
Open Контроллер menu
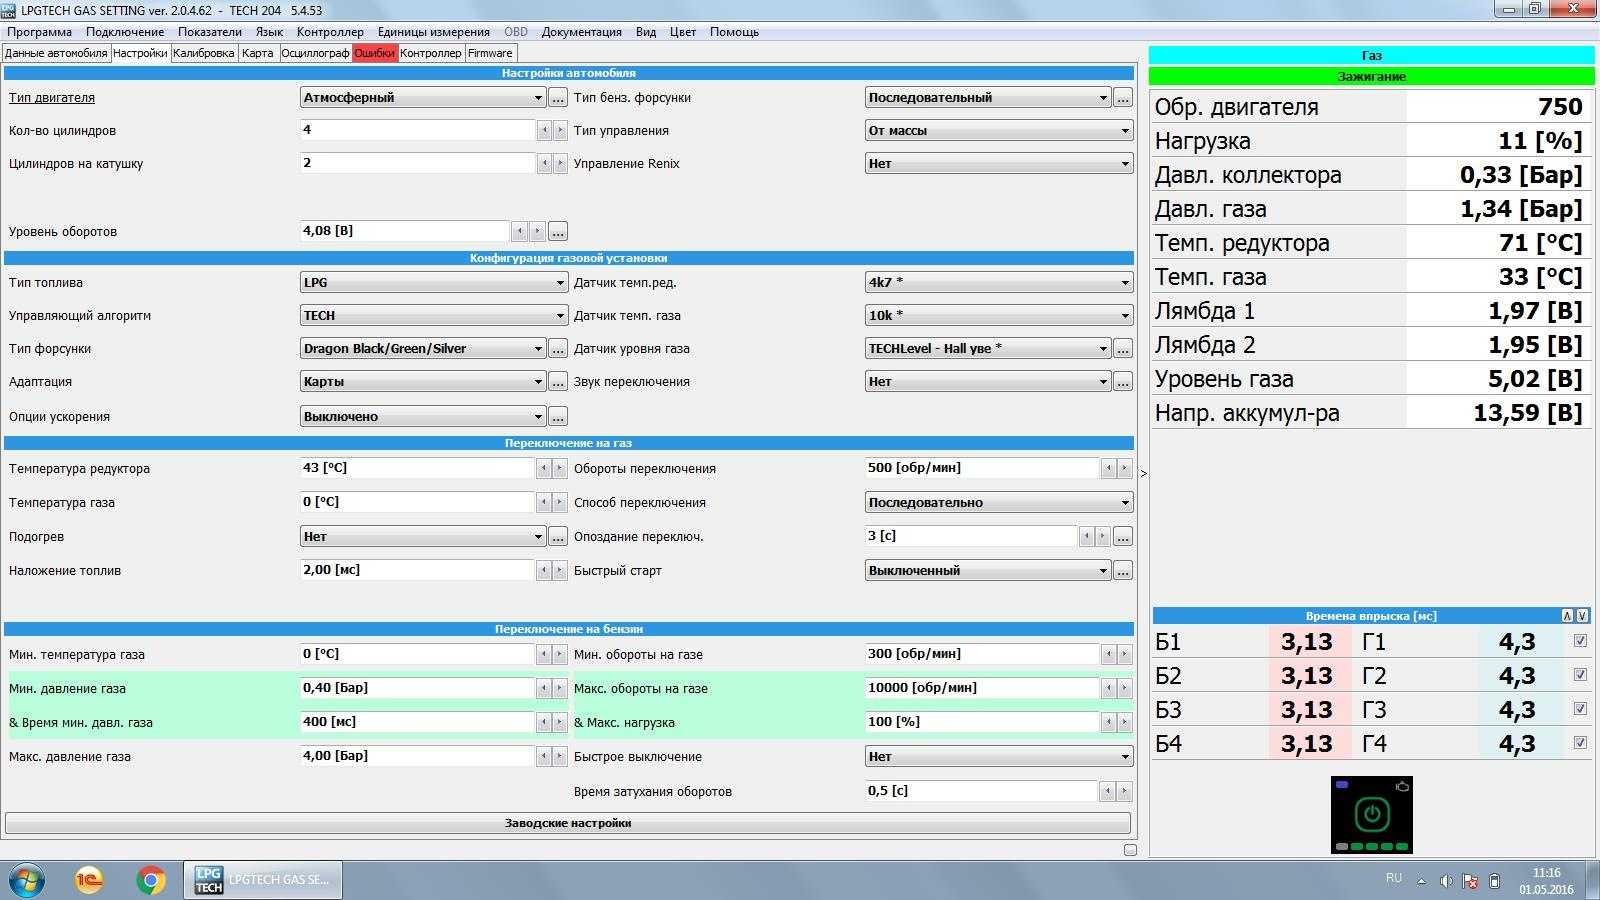point(330,32)
